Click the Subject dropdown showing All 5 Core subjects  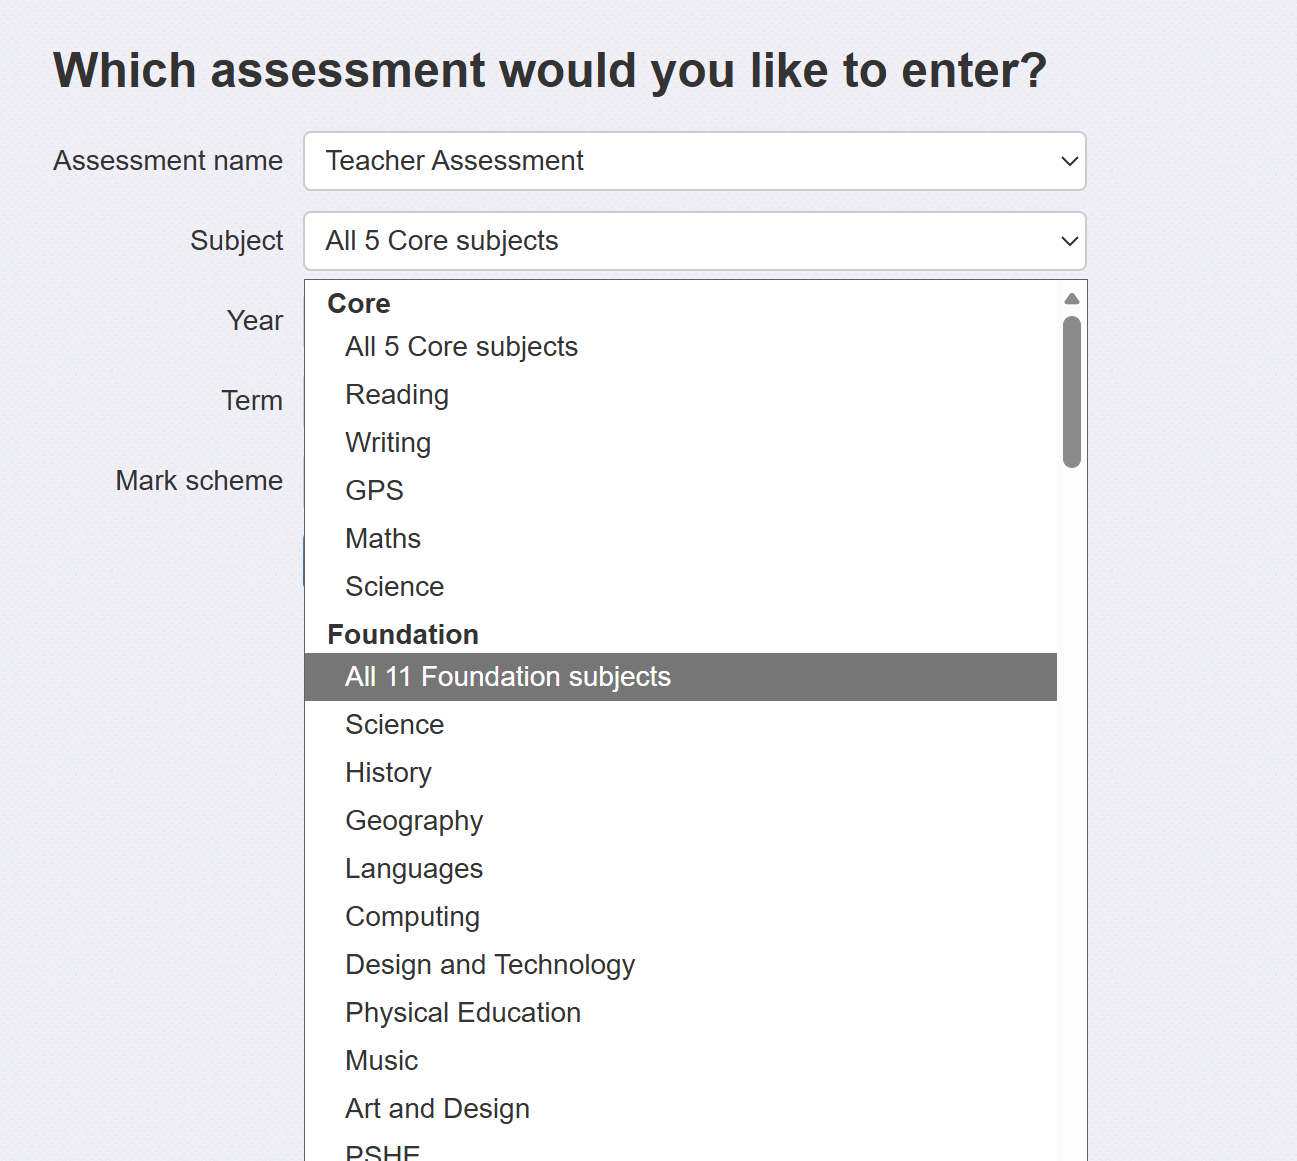click(694, 241)
